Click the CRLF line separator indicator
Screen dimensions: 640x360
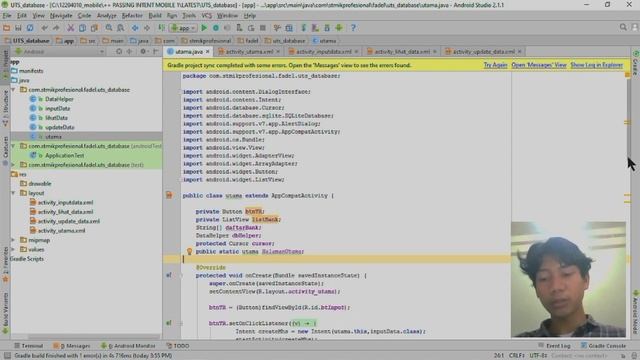[x=517, y=356]
